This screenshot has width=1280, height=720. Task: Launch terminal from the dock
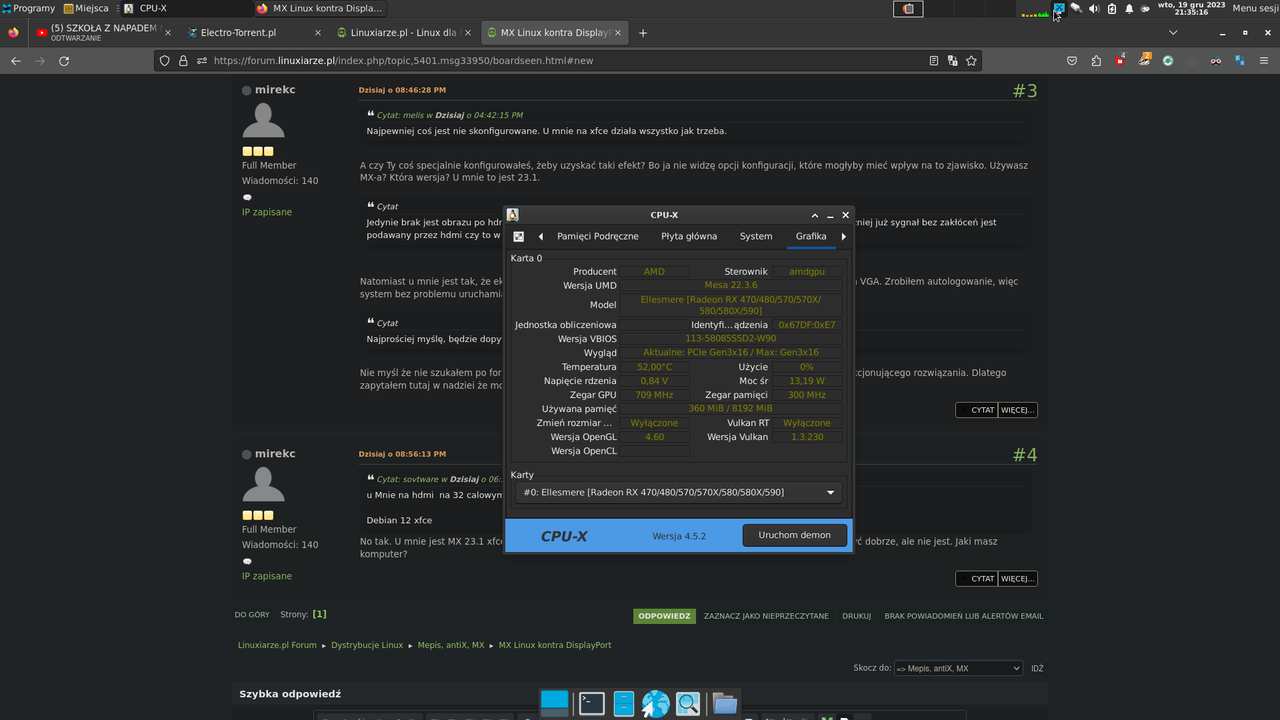click(x=592, y=704)
